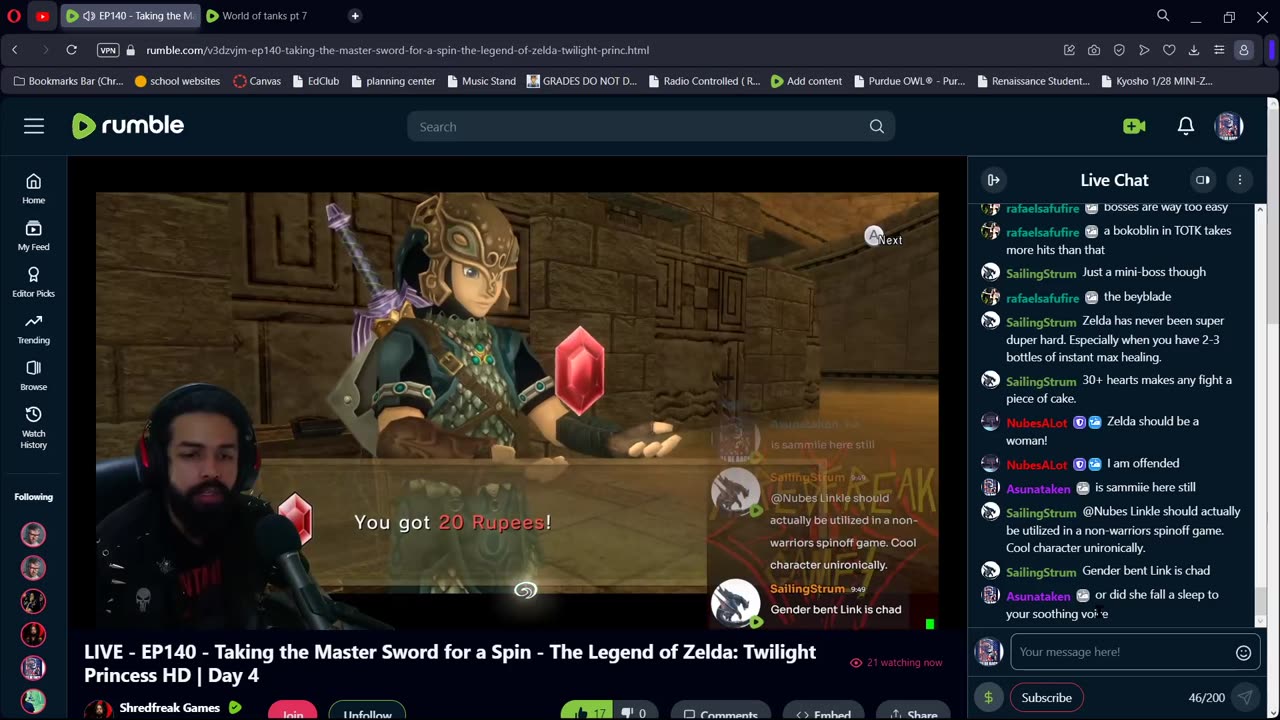This screenshot has width=1280, height=720.
Task: Toggle the Opera VPN badge
Action: pyautogui.click(x=108, y=50)
